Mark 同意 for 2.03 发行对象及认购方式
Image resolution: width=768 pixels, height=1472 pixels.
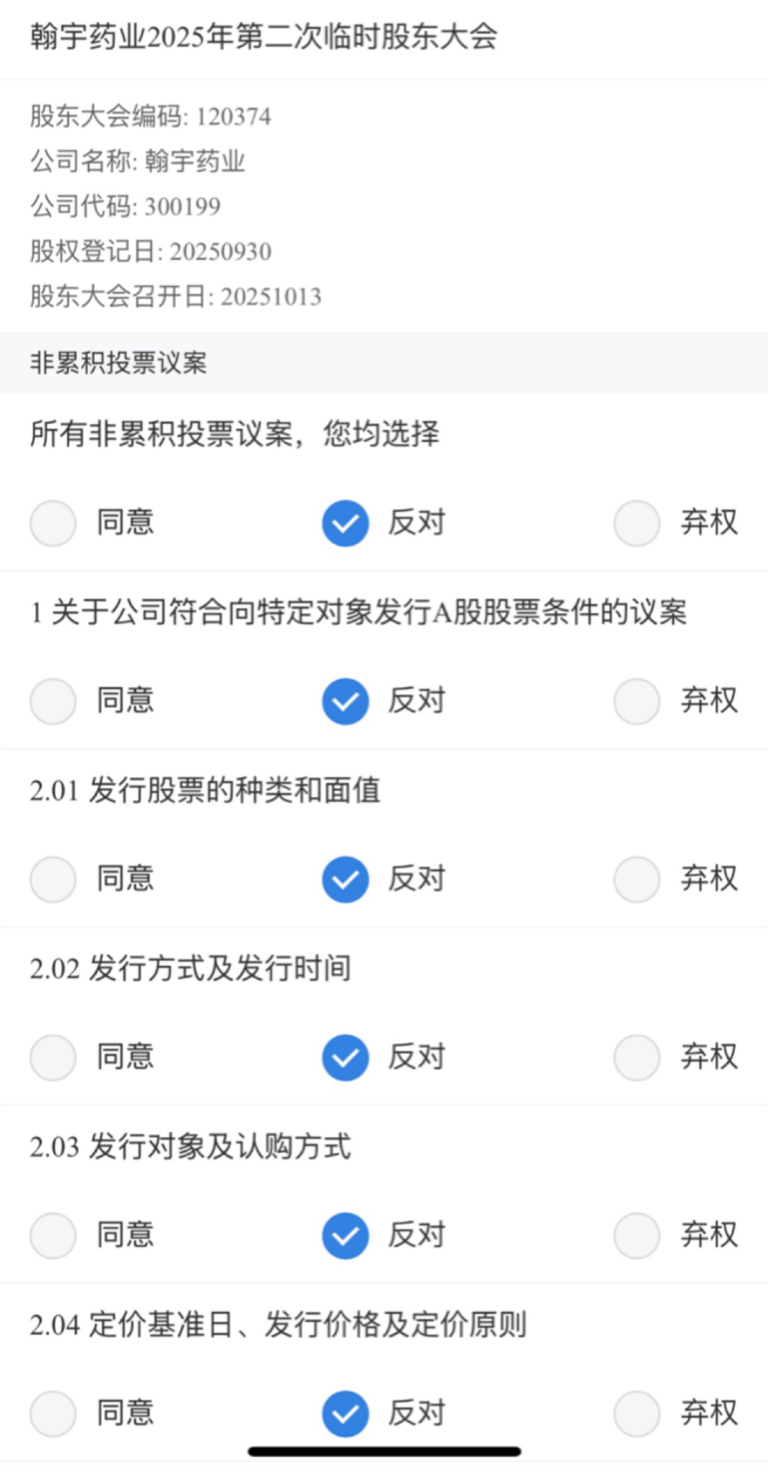pyautogui.click(x=53, y=1235)
